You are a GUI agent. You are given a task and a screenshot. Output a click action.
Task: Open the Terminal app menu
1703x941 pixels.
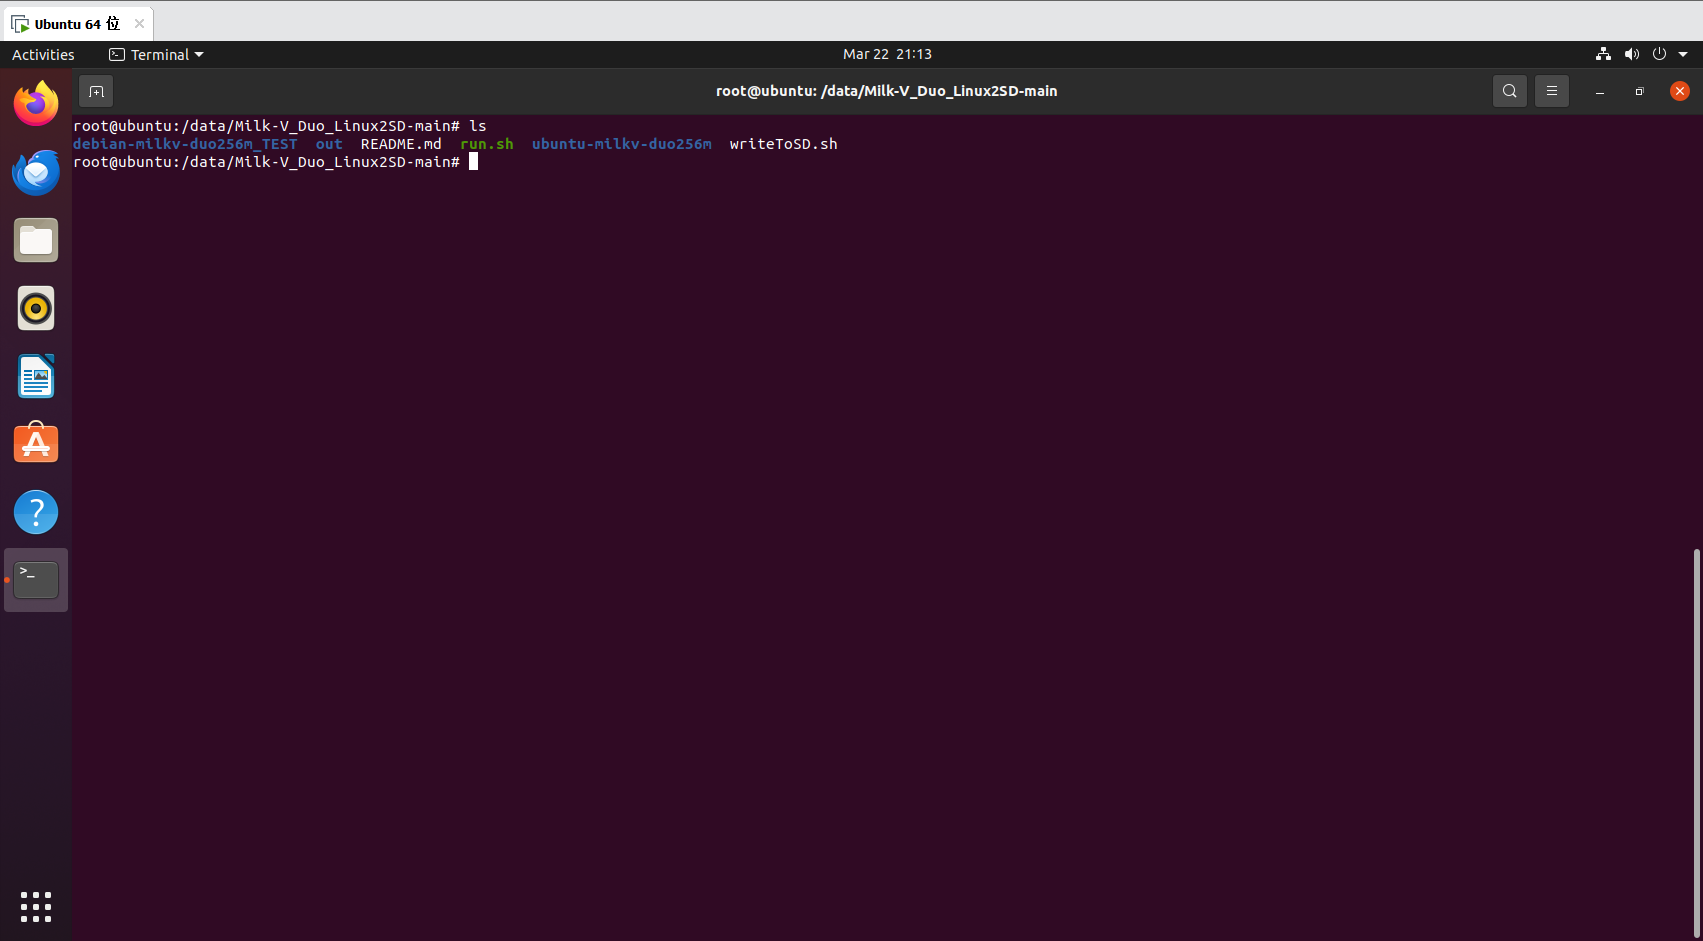point(156,55)
